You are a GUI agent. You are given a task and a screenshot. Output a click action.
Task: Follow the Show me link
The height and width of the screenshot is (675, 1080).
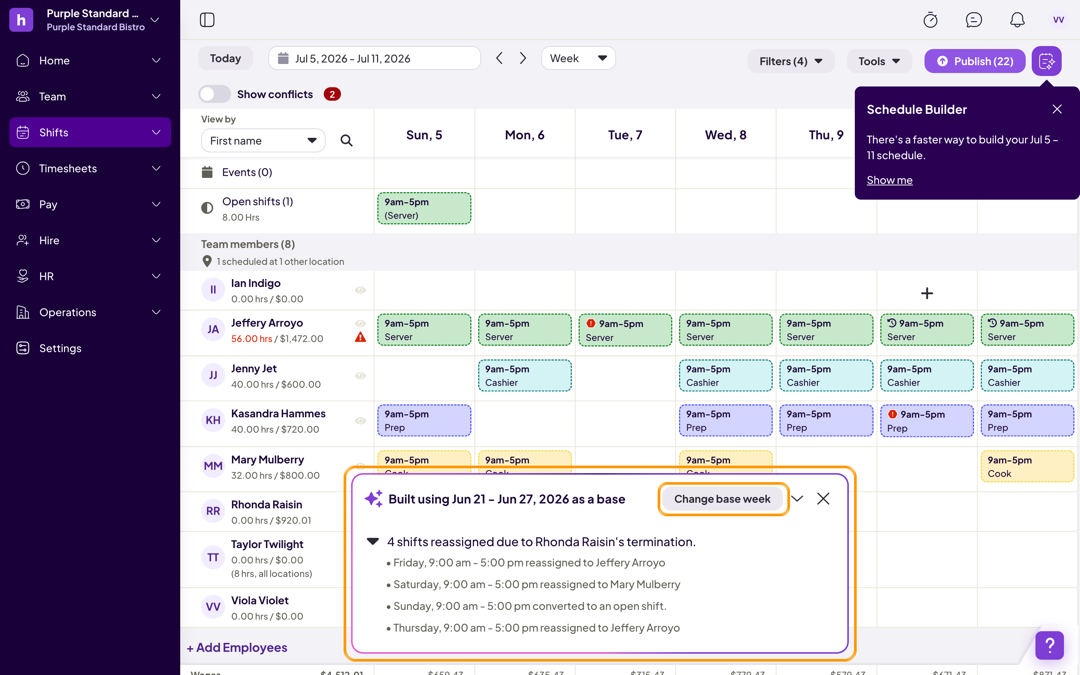(889, 180)
